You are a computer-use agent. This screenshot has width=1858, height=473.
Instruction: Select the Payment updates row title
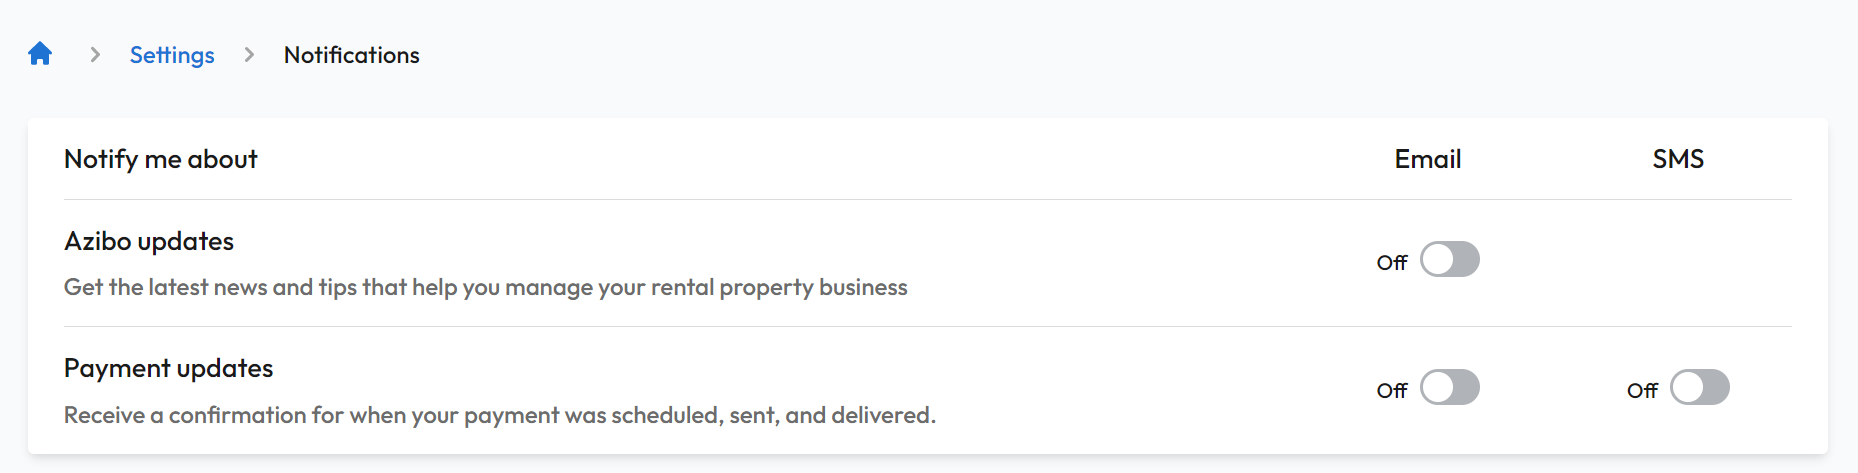169,368
